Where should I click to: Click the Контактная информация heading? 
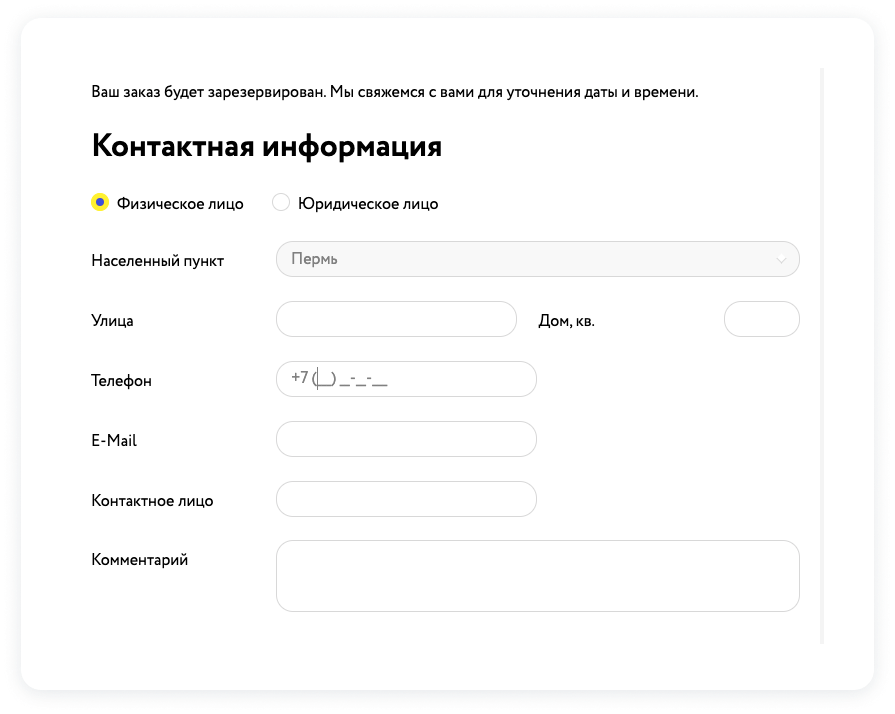(x=267, y=146)
